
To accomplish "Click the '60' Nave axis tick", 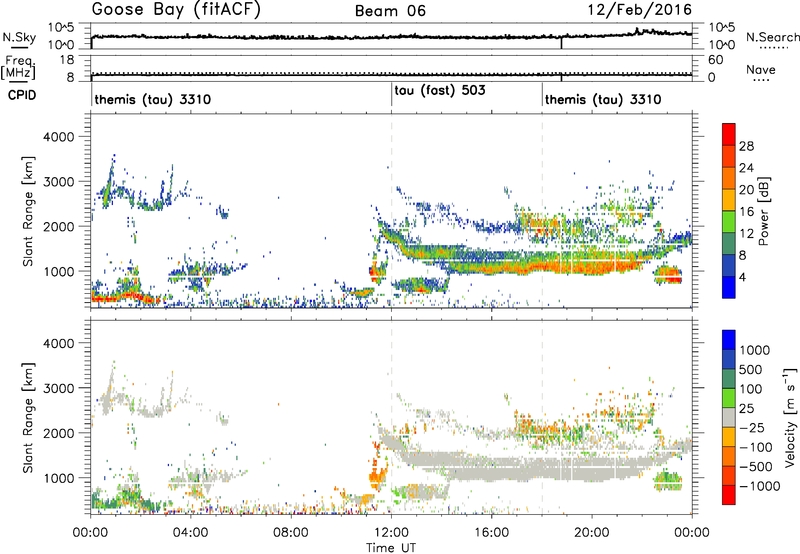I will [715, 60].
